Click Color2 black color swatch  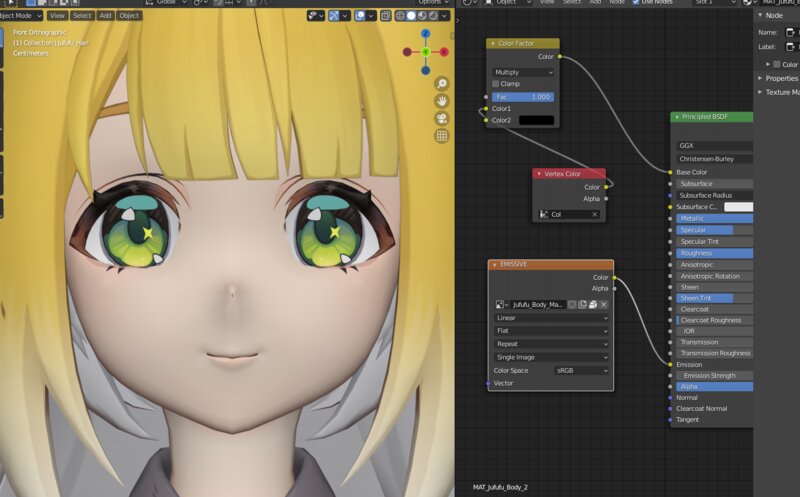pos(537,120)
